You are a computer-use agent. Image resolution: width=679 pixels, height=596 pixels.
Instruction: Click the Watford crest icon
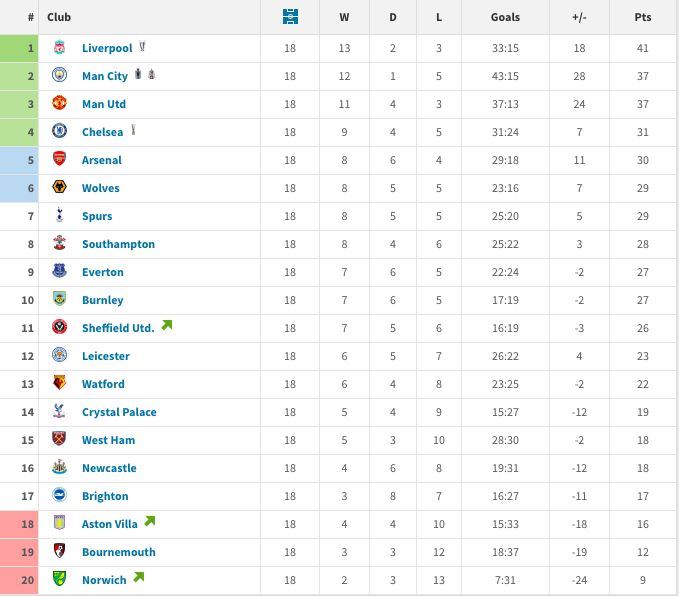pos(59,383)
